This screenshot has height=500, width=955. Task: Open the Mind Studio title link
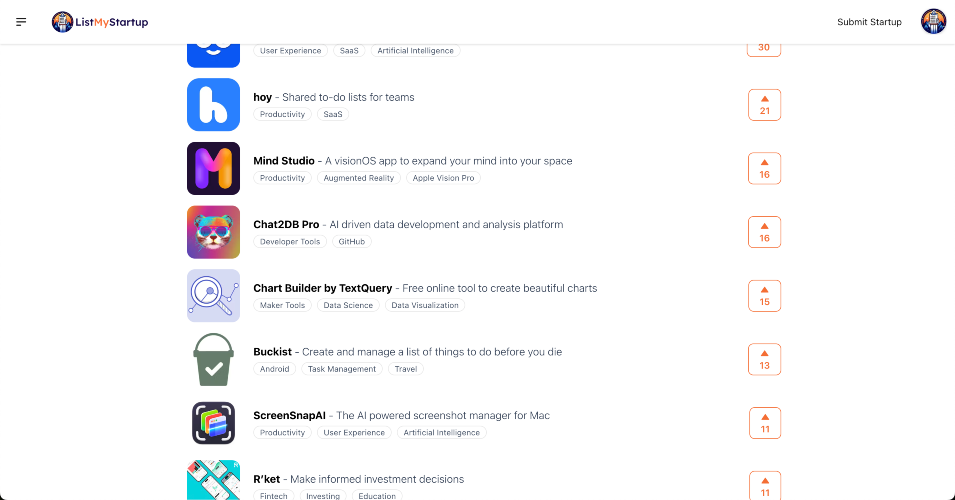pyautogui.click(x=284, y=161)
